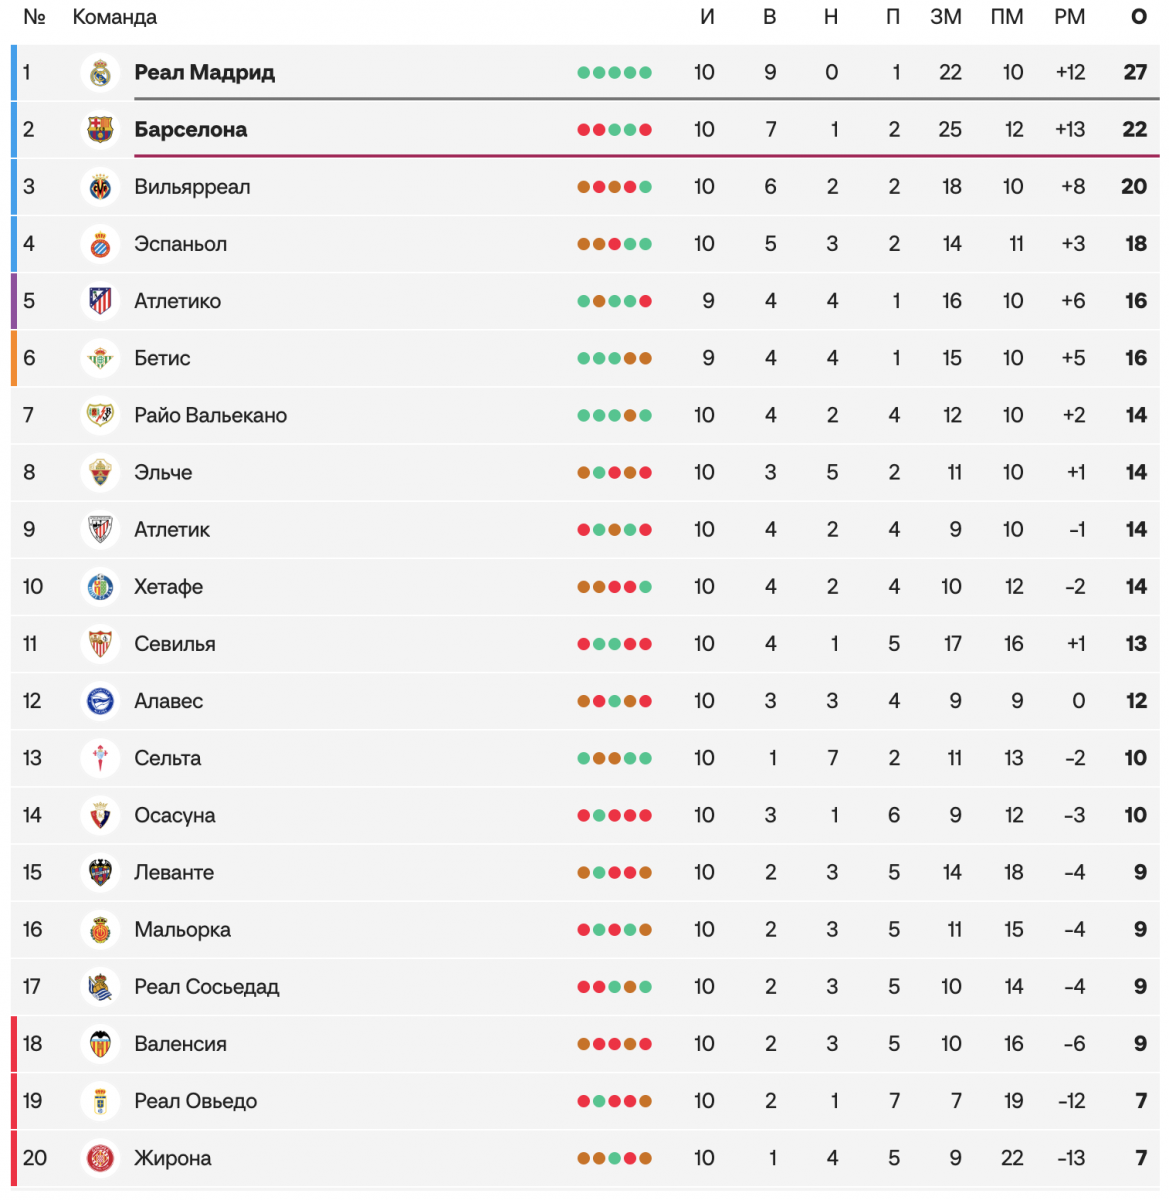Click the Girona club crest

coord(100,1158)
